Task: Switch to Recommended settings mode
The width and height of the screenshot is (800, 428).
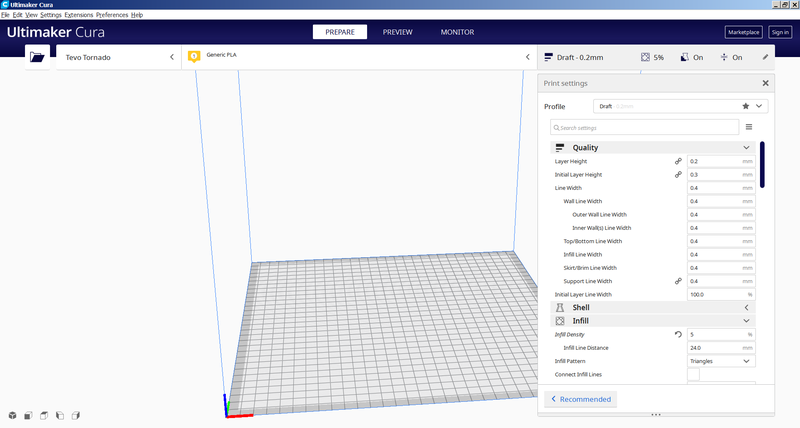Action: 581,399
